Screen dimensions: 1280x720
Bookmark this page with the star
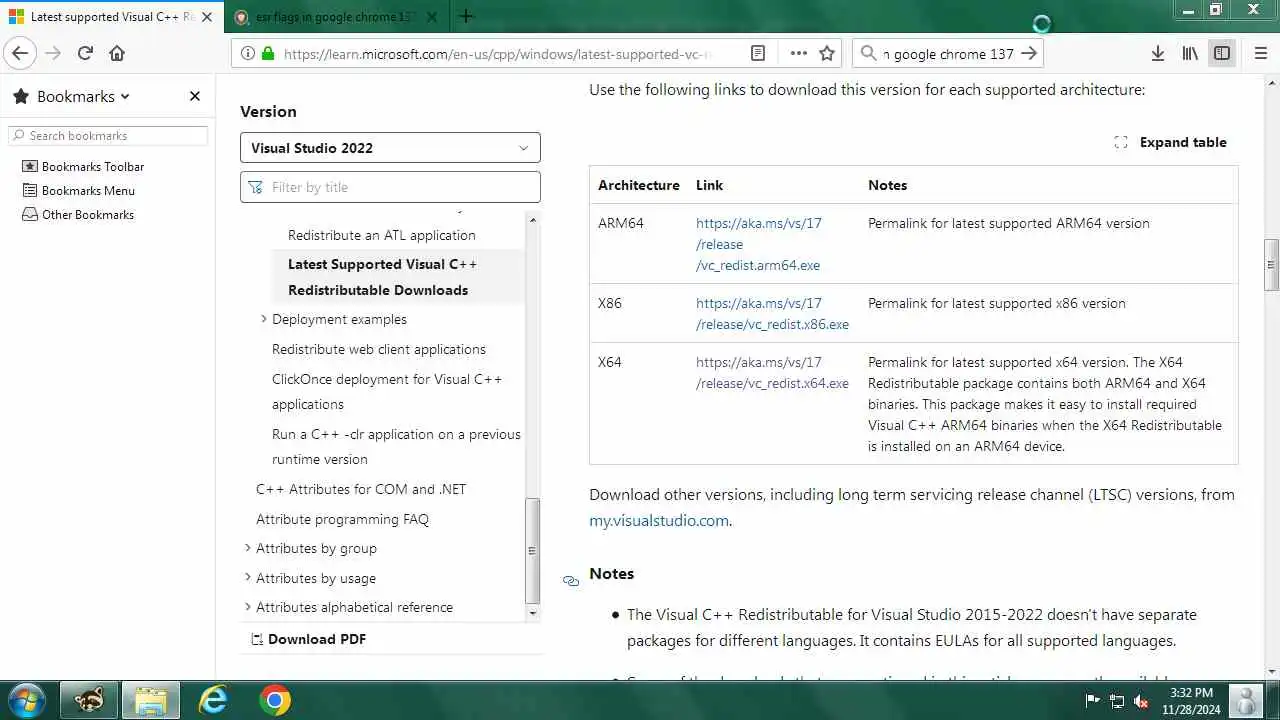coord(827,54)
